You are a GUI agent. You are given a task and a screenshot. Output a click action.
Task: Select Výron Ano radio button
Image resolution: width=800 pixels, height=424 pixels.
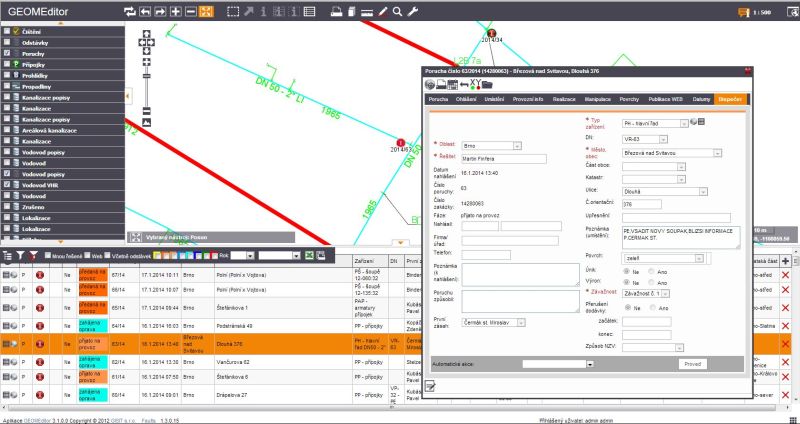coord(652,282)
